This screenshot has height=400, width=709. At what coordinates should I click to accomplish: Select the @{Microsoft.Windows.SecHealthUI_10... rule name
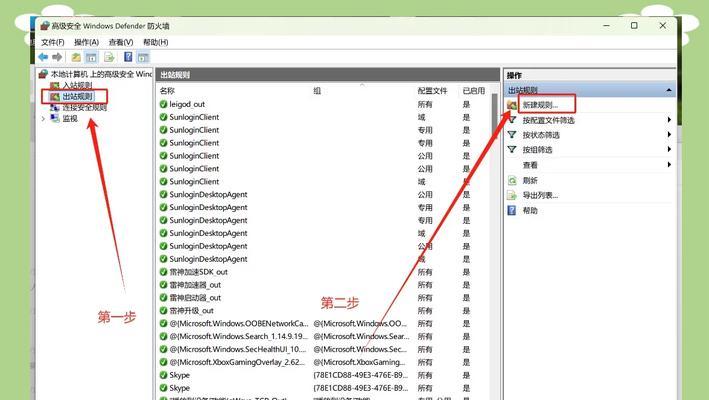click(237, 349)
